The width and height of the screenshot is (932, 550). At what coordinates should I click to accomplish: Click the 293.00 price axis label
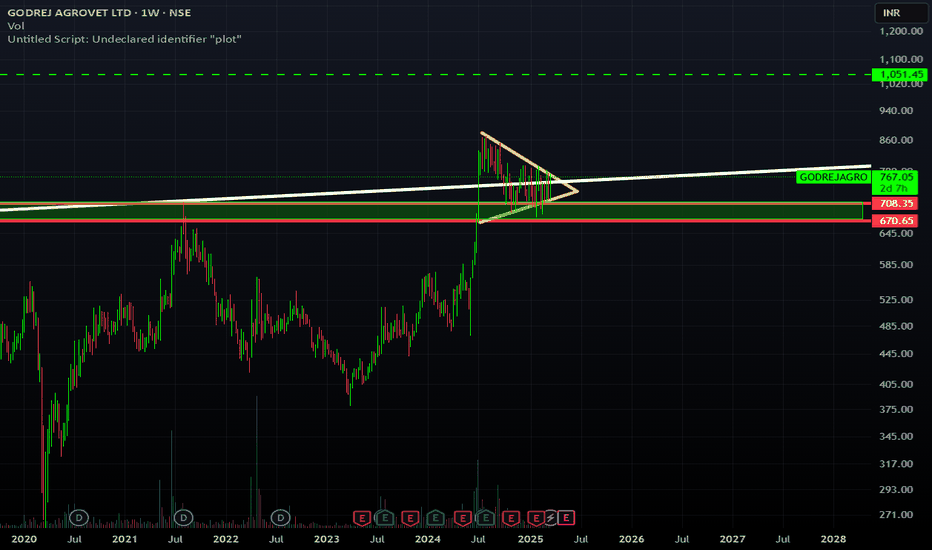(896, 489)
